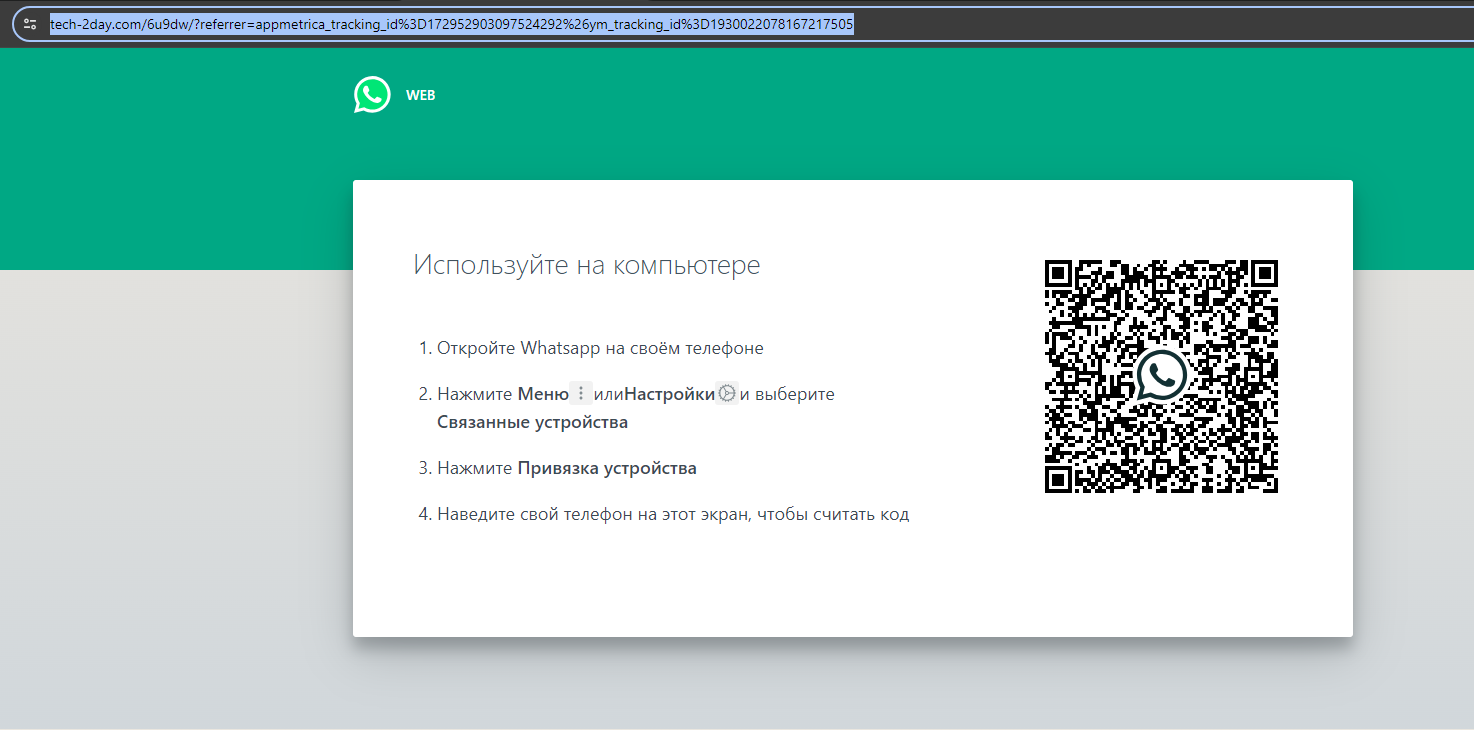Screen dimensions: 1474x730
Task: Click step 1 text Откройте Whatsapp на своём телефоне
Action: tap(600, 348)
